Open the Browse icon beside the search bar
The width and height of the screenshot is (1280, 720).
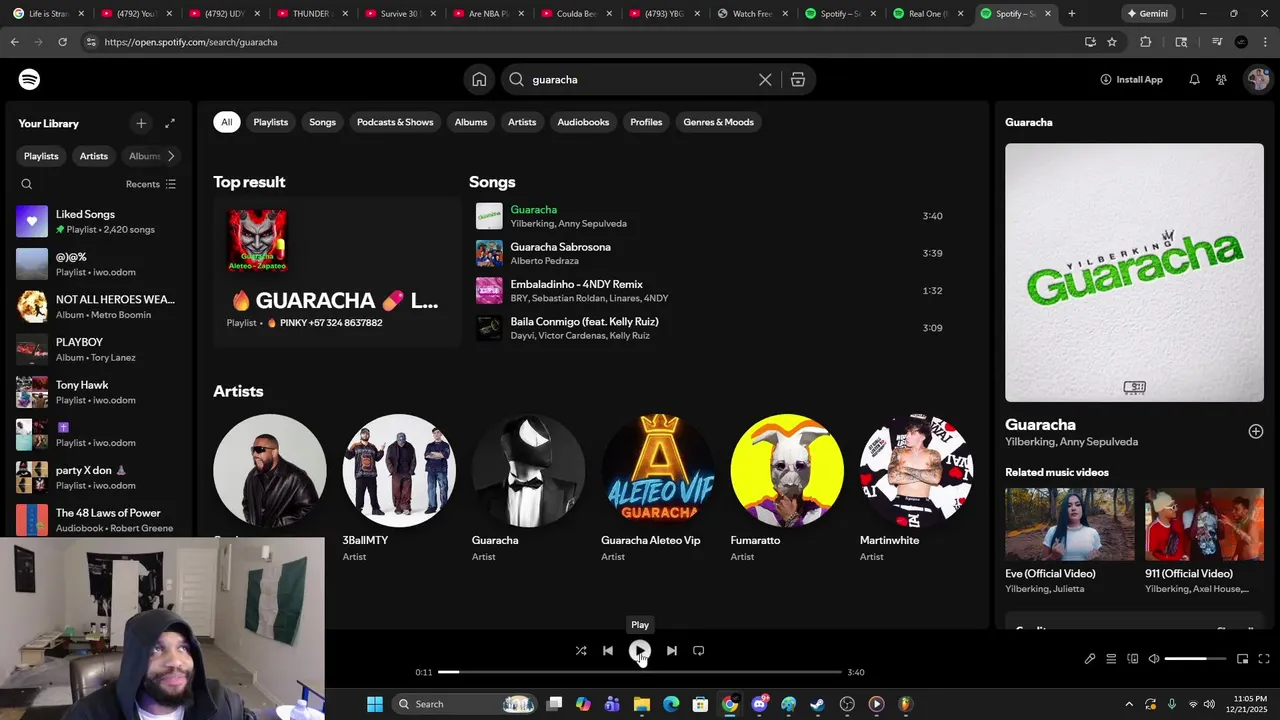[x=798, y=79]
